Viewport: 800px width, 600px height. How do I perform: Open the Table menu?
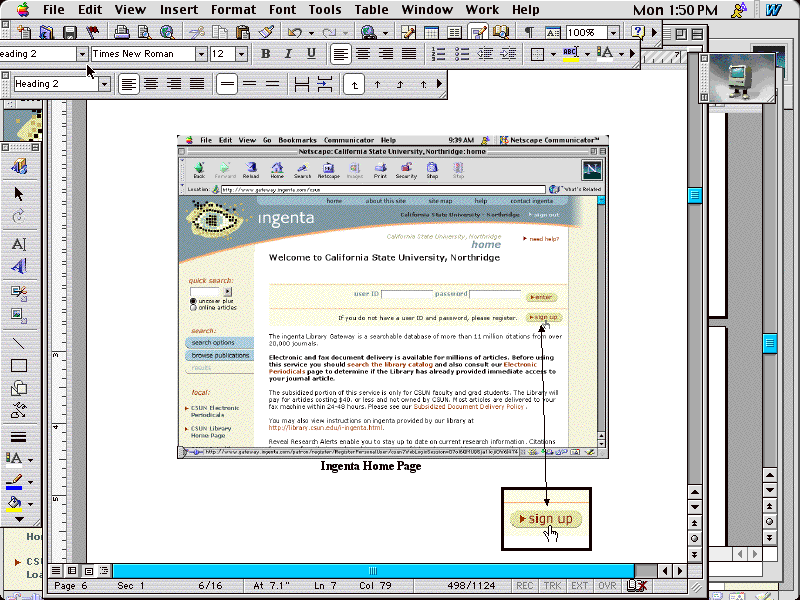(x=371, y=10)
